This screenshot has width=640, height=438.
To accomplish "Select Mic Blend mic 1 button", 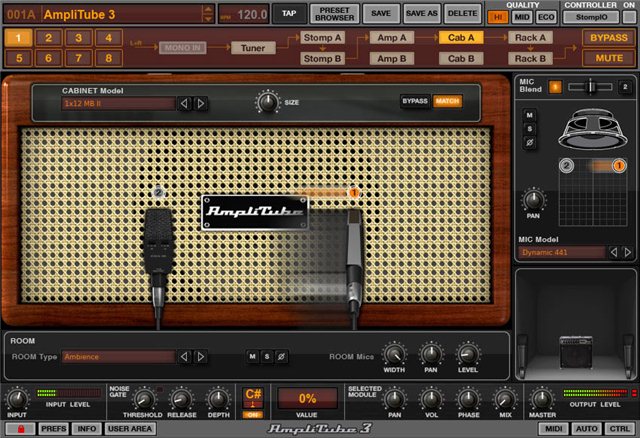I will (x=555, y=87).
